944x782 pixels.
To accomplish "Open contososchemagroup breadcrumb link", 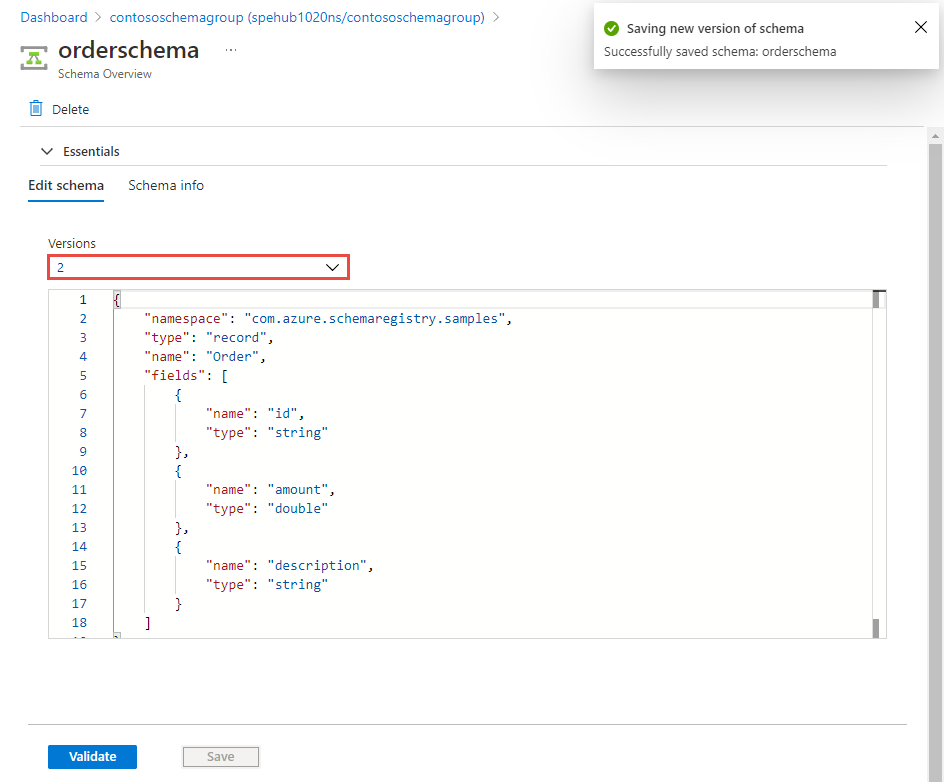I will (x=297, y=18).
